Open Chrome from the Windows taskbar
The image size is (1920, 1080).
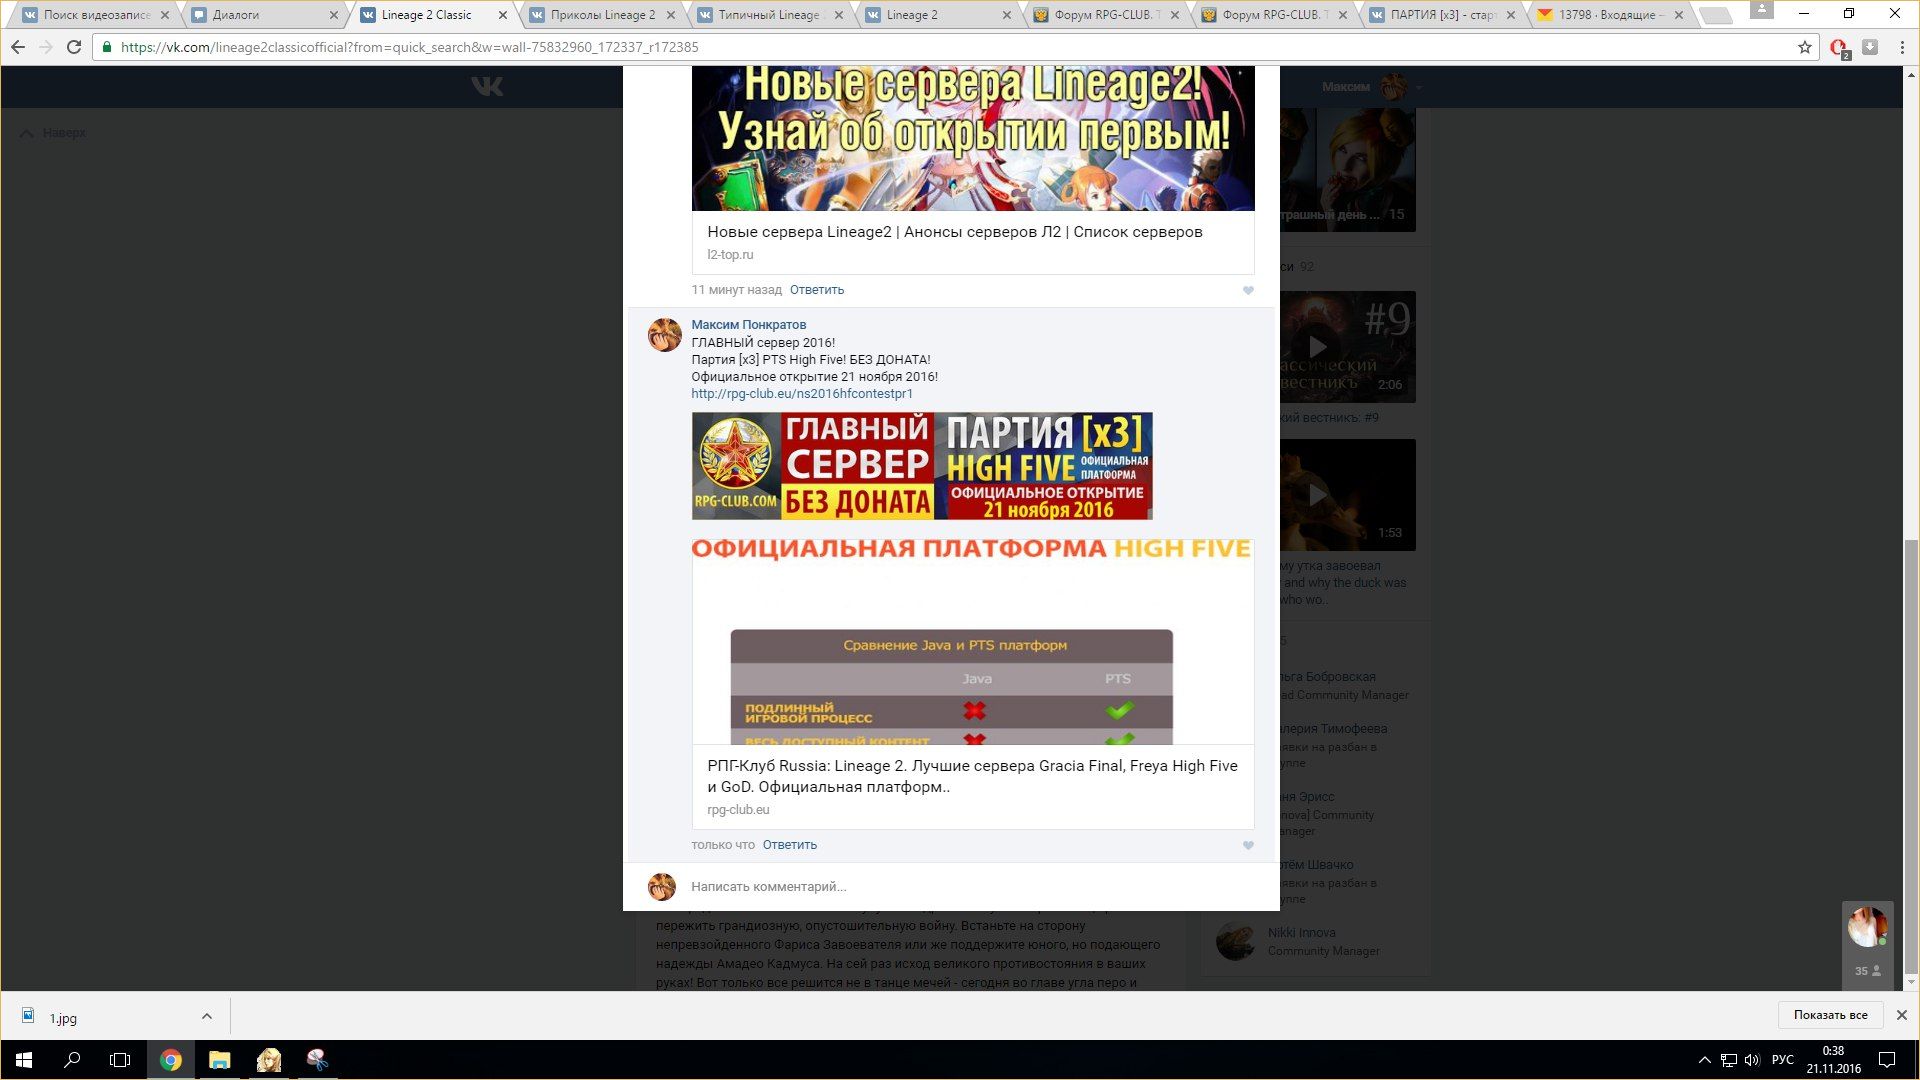[171, 1060]
